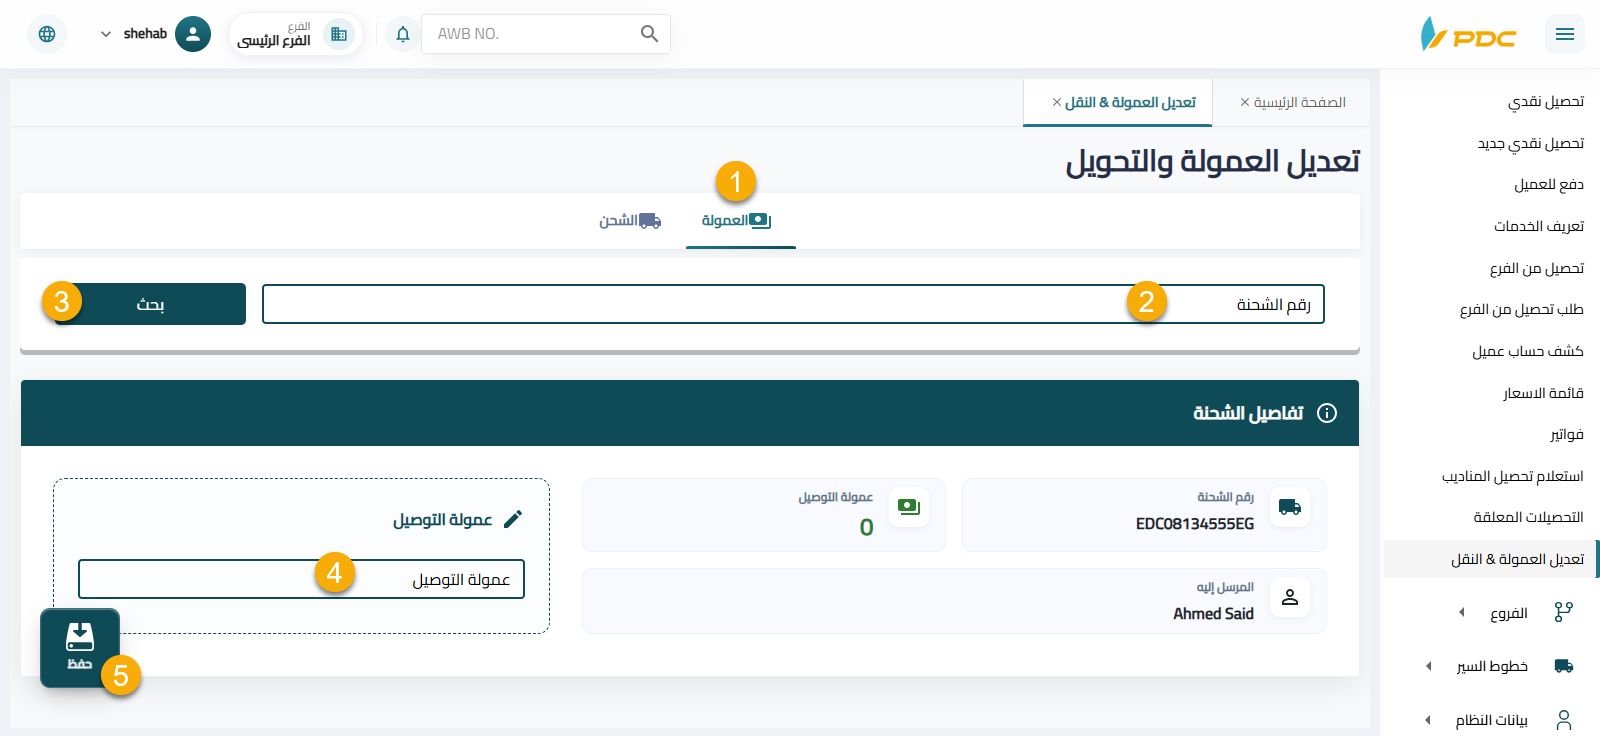Expand the shehab user dropdown arrow
Screen dimensions: 1600x736
pos(106,34)
